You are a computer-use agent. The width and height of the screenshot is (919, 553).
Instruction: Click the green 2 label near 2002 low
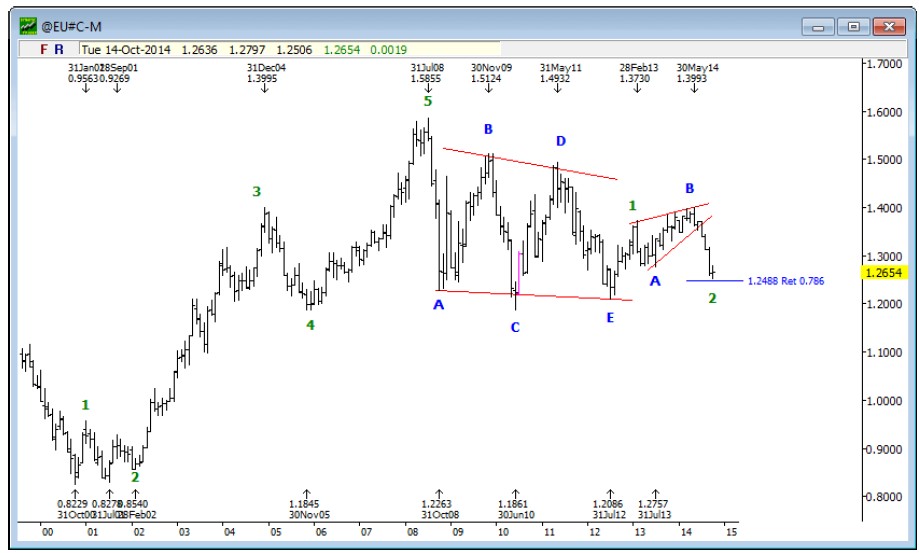coord(135,477)
